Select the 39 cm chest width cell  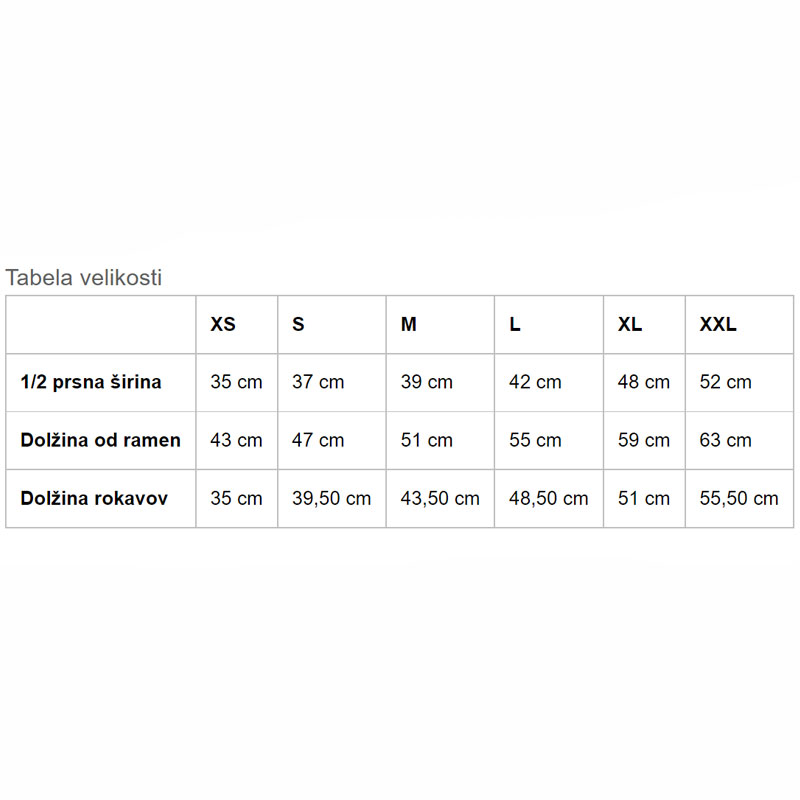coord(427,382)
